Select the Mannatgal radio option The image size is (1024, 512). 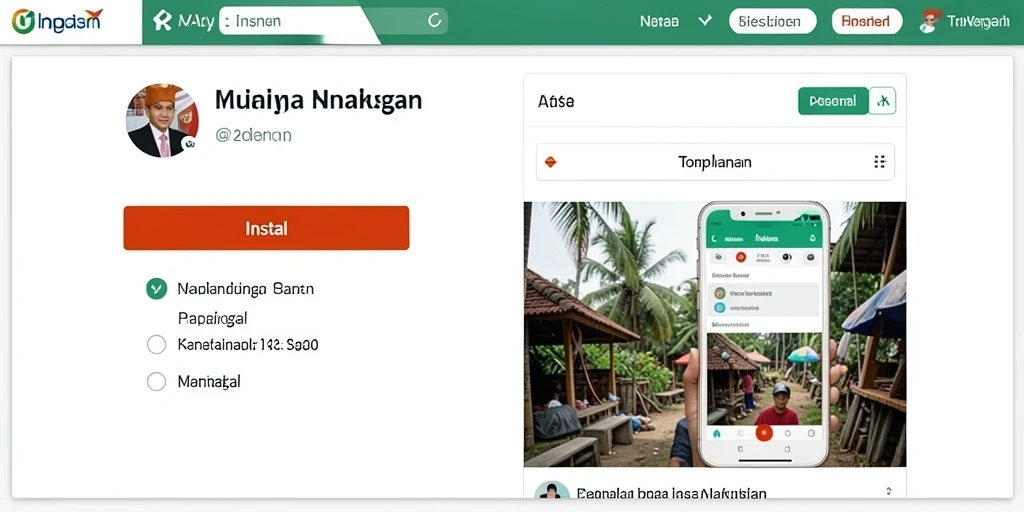(x=156, y=381)
